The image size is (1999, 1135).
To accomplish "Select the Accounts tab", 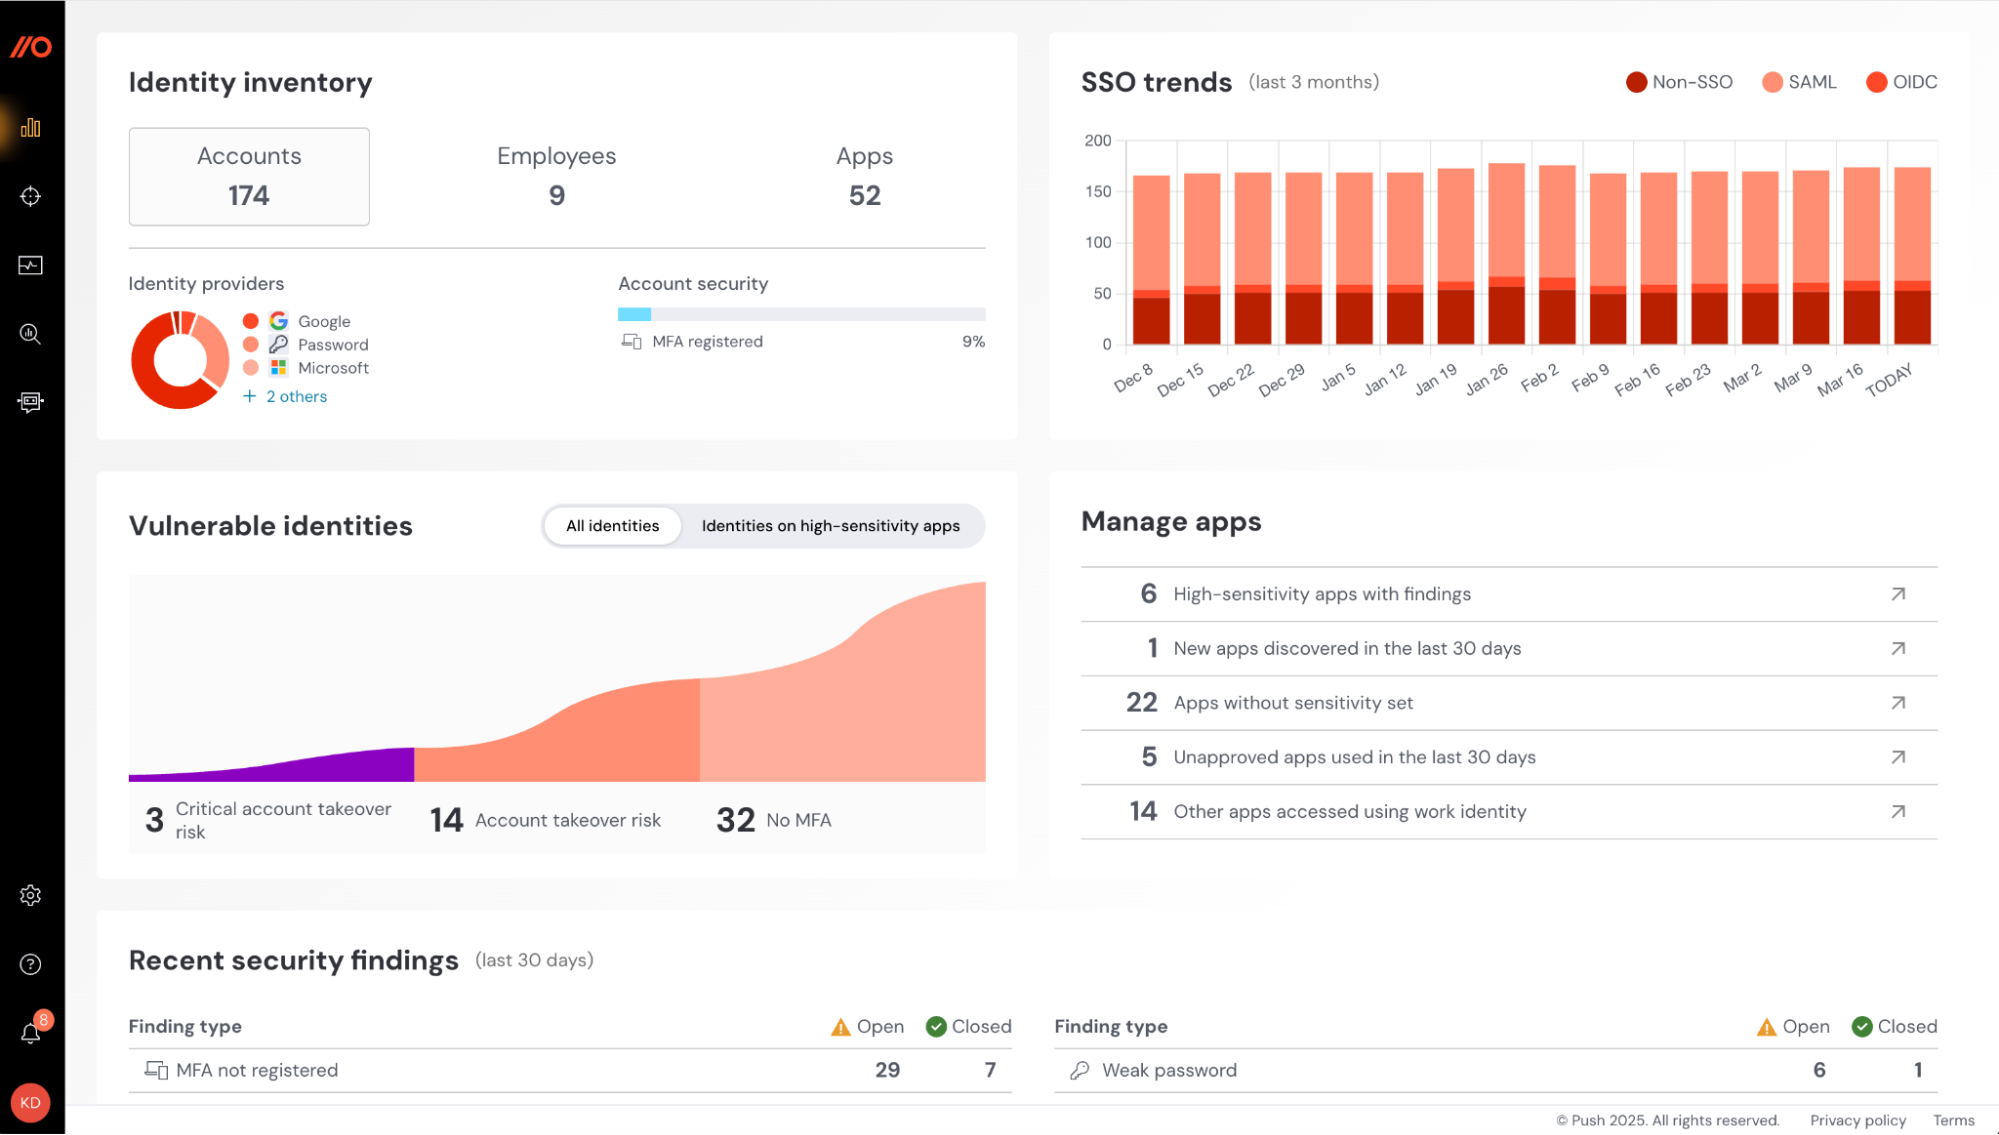I will click(x=249, y=176).
